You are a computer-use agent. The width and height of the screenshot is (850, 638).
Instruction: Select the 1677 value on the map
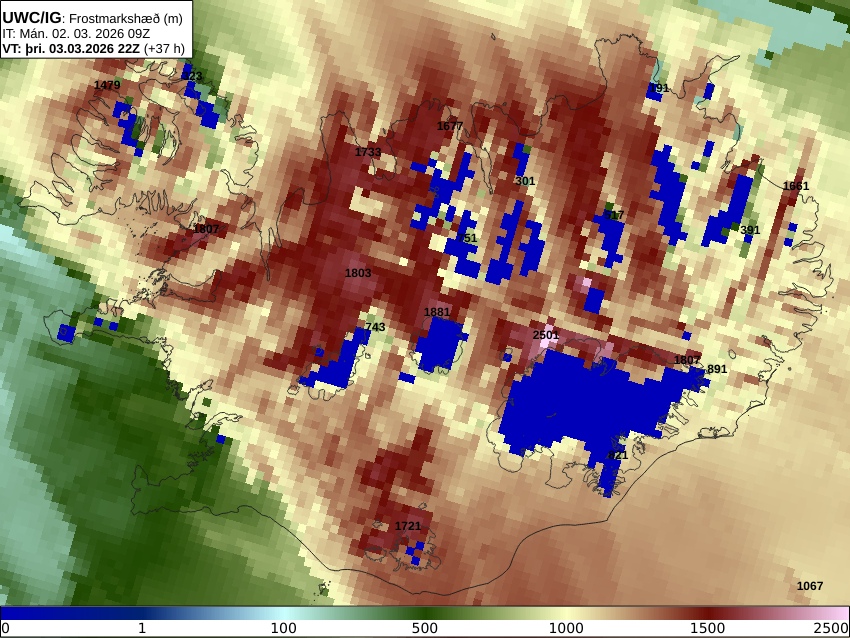point(450,126)
